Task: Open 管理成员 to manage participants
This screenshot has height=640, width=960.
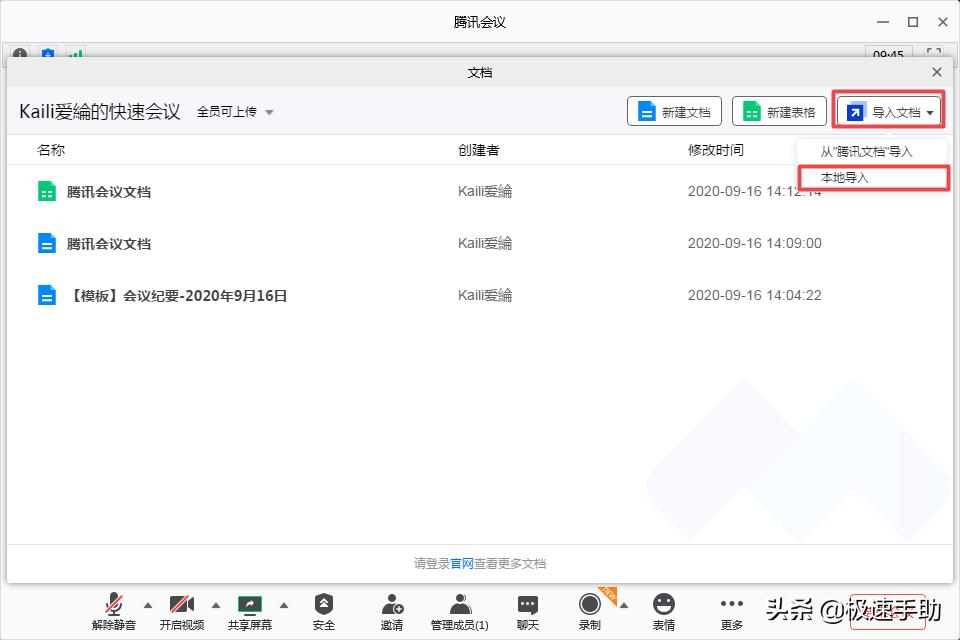Action: point(459,611)
